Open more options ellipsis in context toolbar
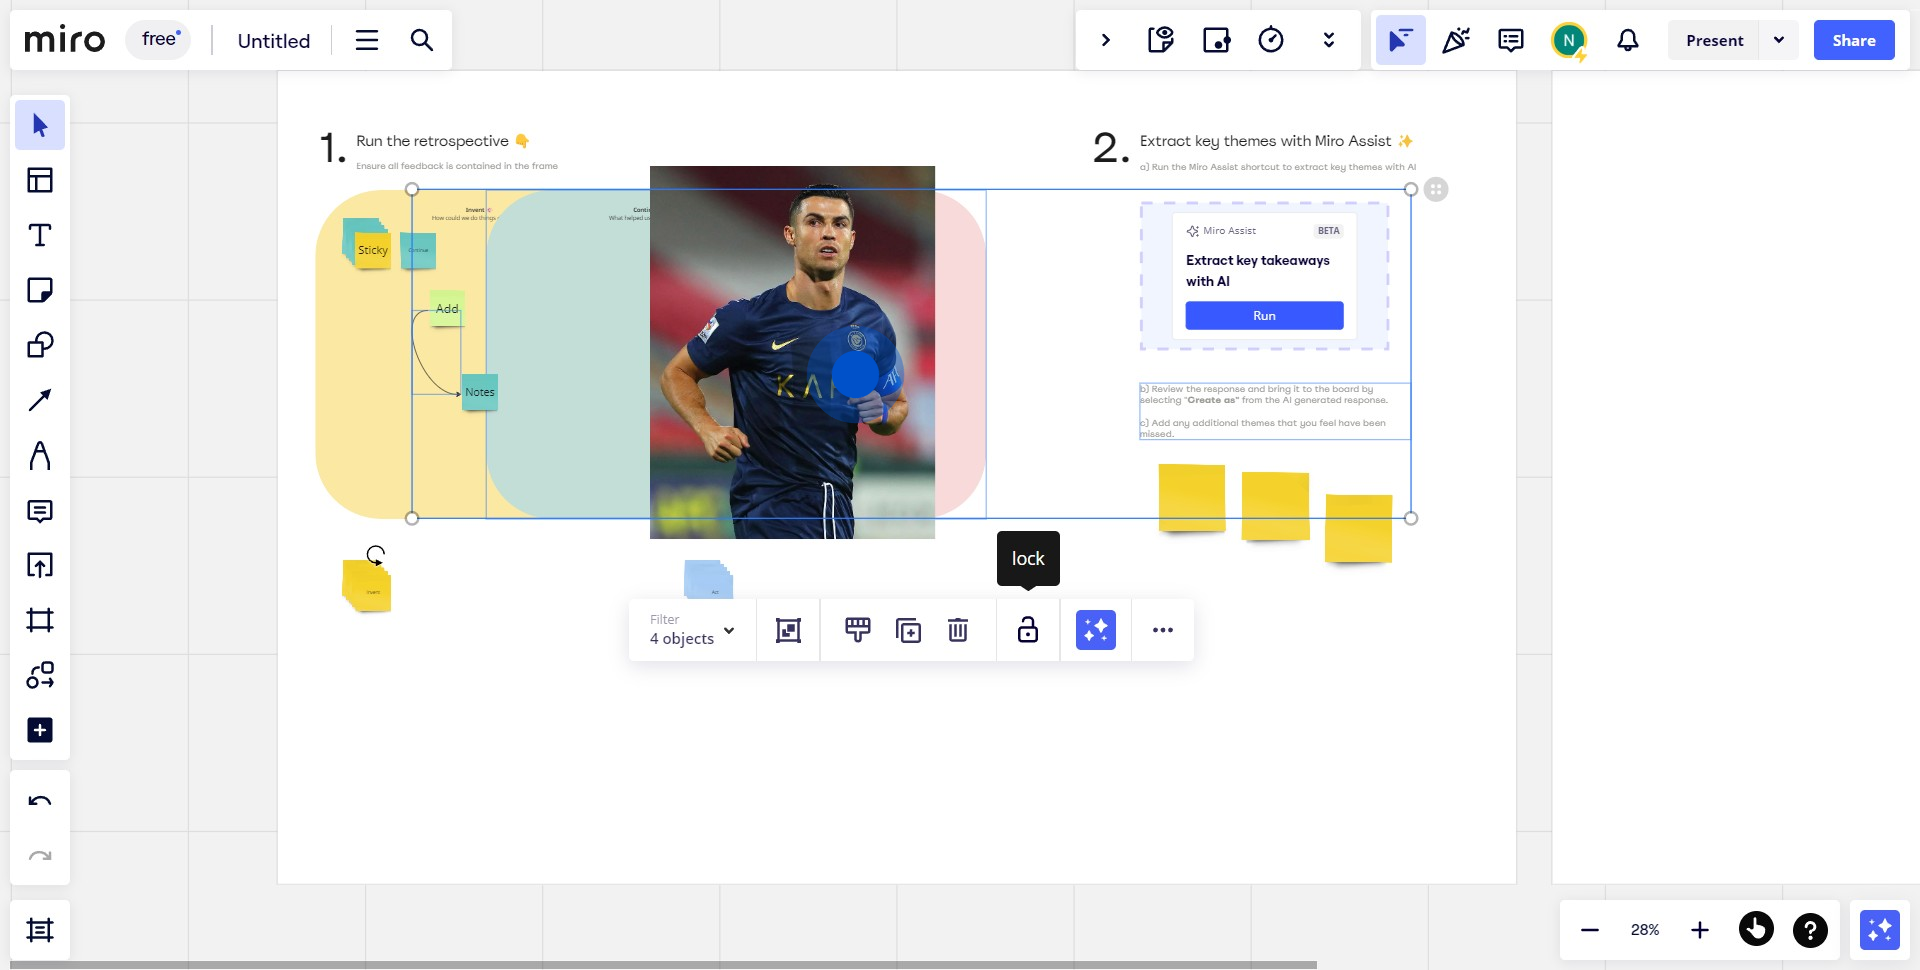The image size is (1920, 970). (x=1163, y=630)
